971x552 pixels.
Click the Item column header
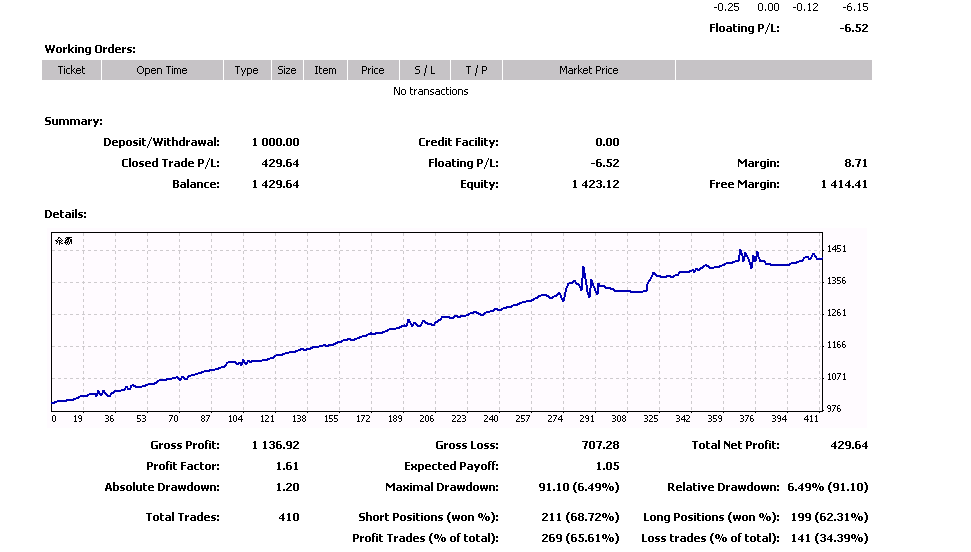[325, 70]
